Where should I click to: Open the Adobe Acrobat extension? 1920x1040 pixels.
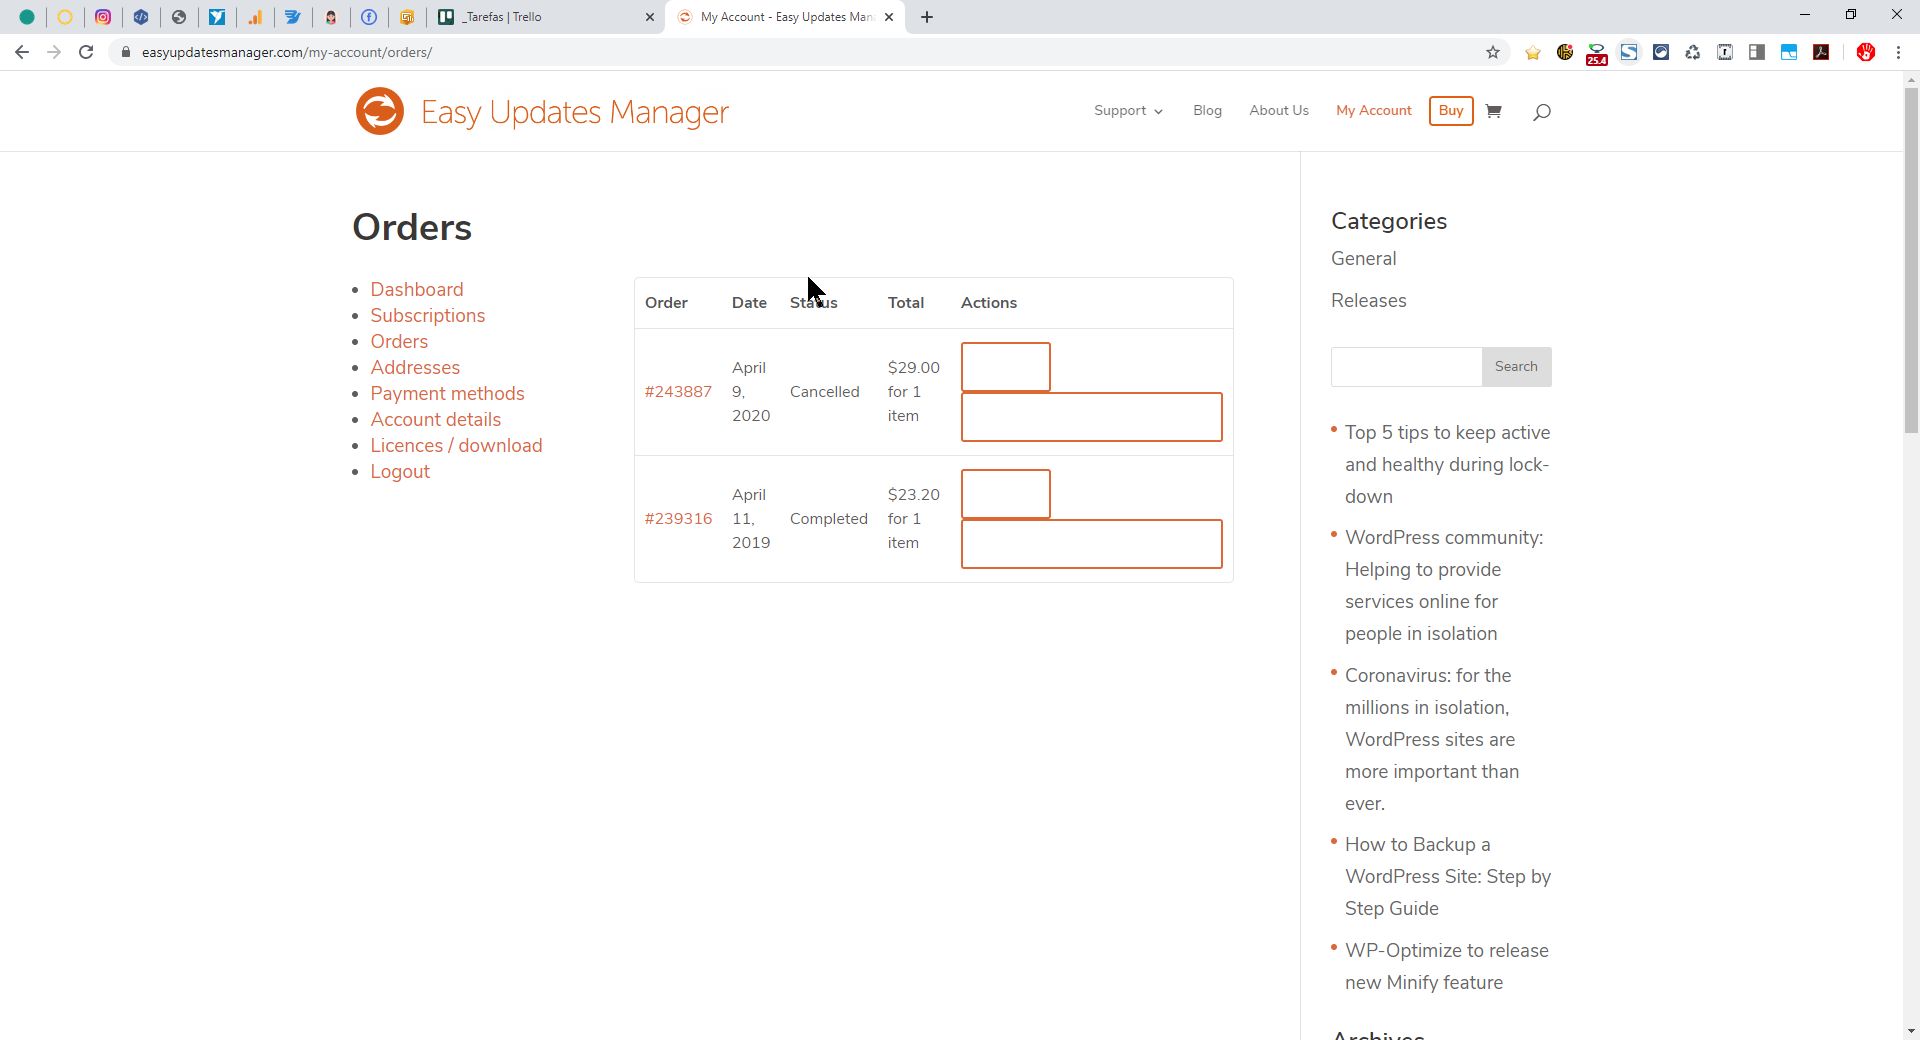[1821, 52]
